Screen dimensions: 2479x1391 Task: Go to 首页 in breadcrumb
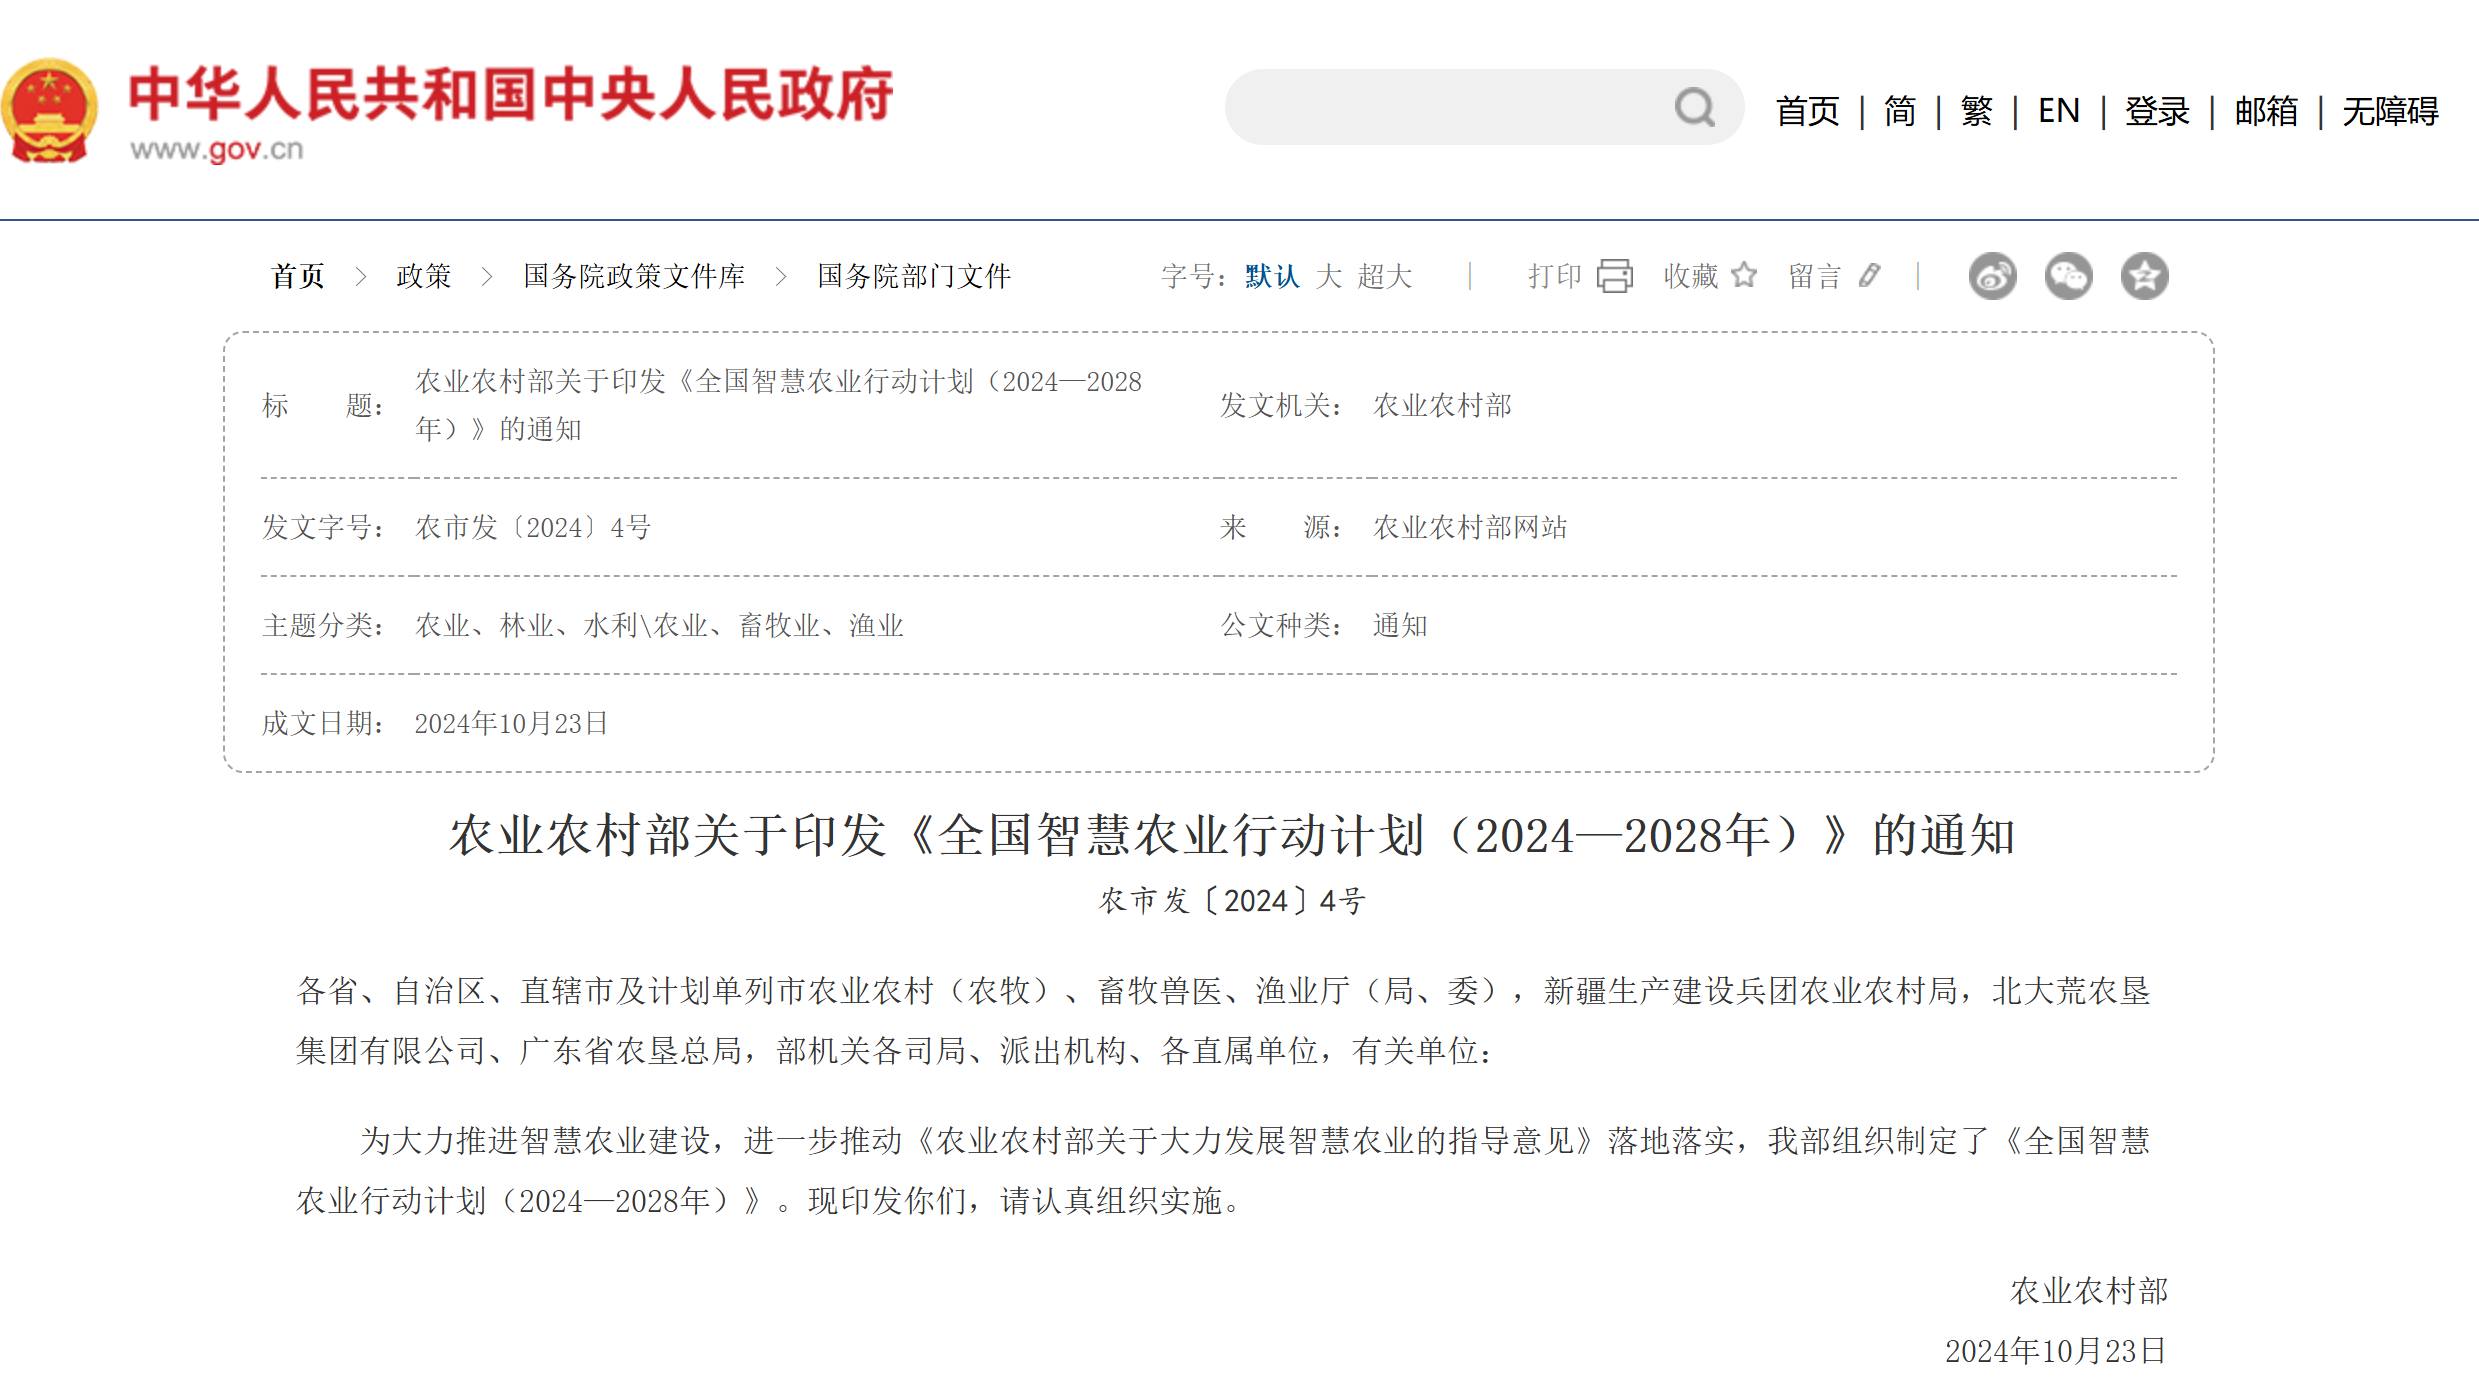(x=298, y=276)
